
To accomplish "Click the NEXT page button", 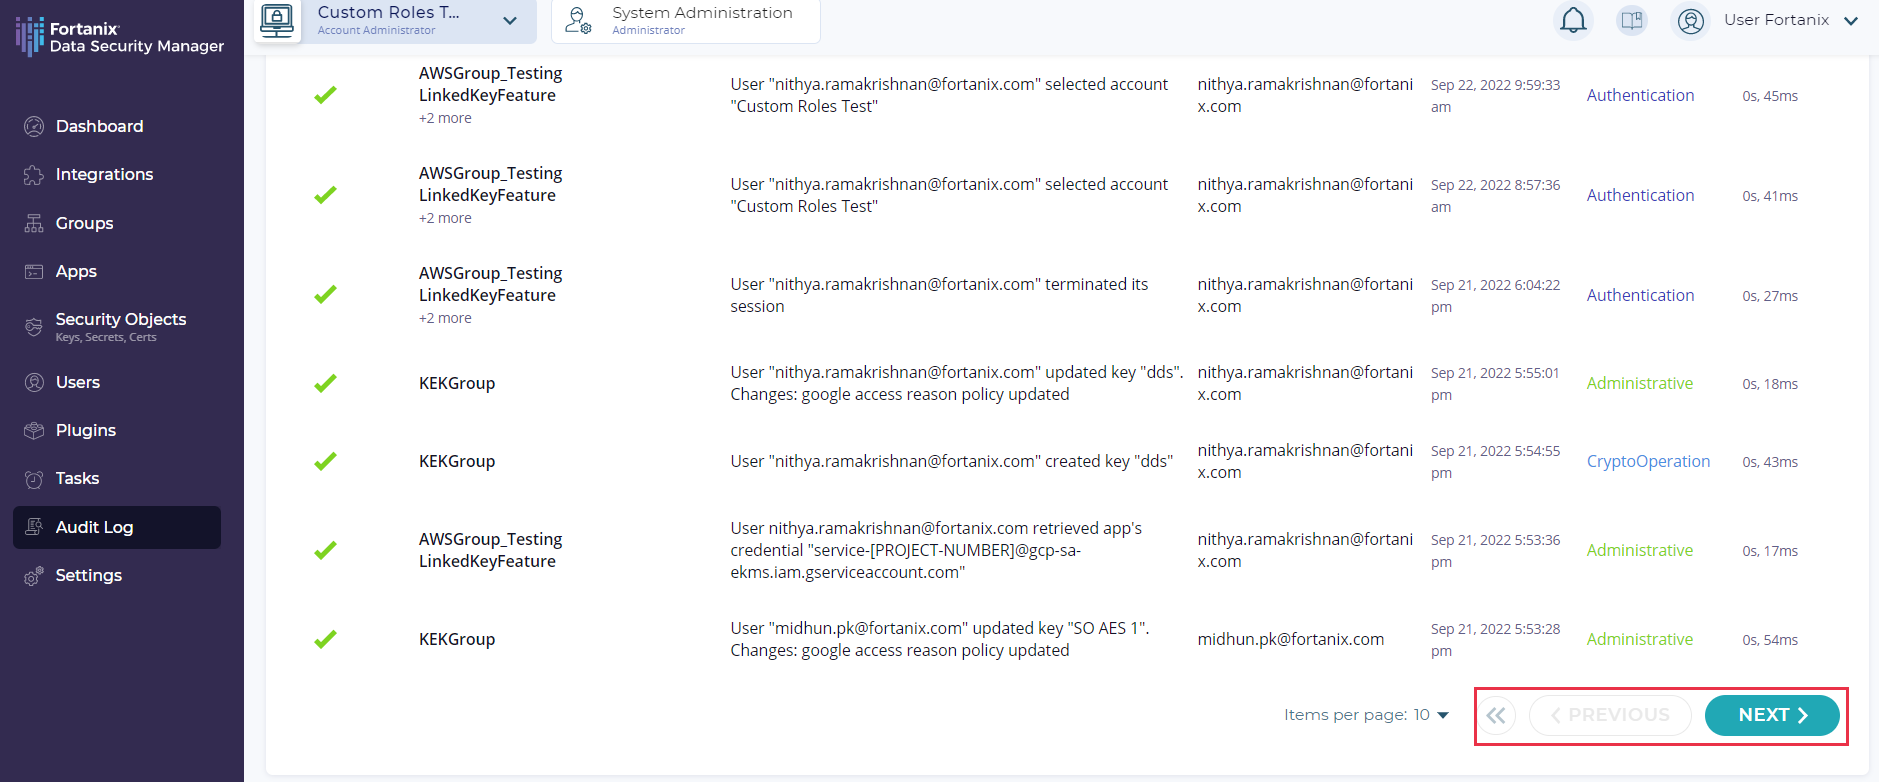I will coord(1771,715).
